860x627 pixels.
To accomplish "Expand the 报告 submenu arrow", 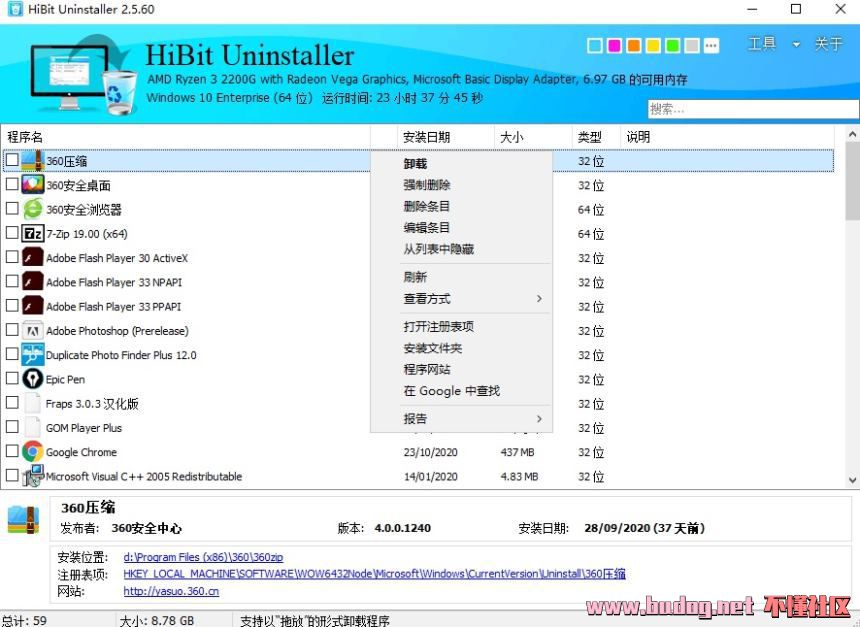I will (x=539, y=419).
